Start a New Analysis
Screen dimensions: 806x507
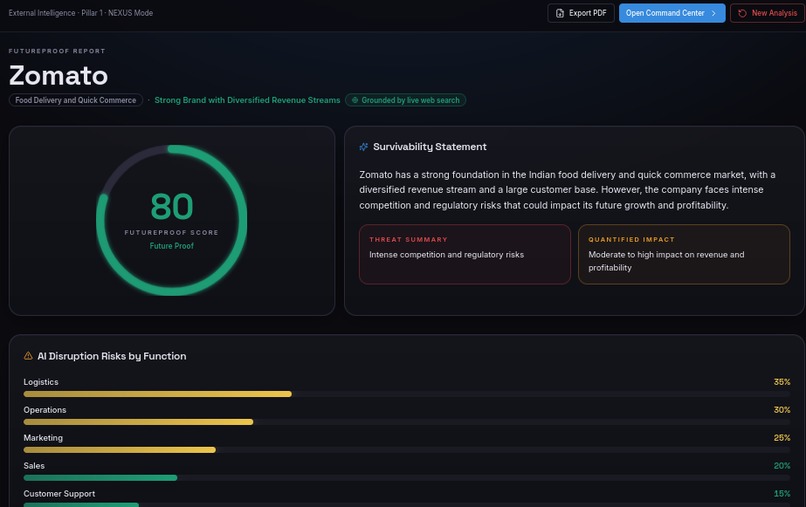(x=767, y=13)
